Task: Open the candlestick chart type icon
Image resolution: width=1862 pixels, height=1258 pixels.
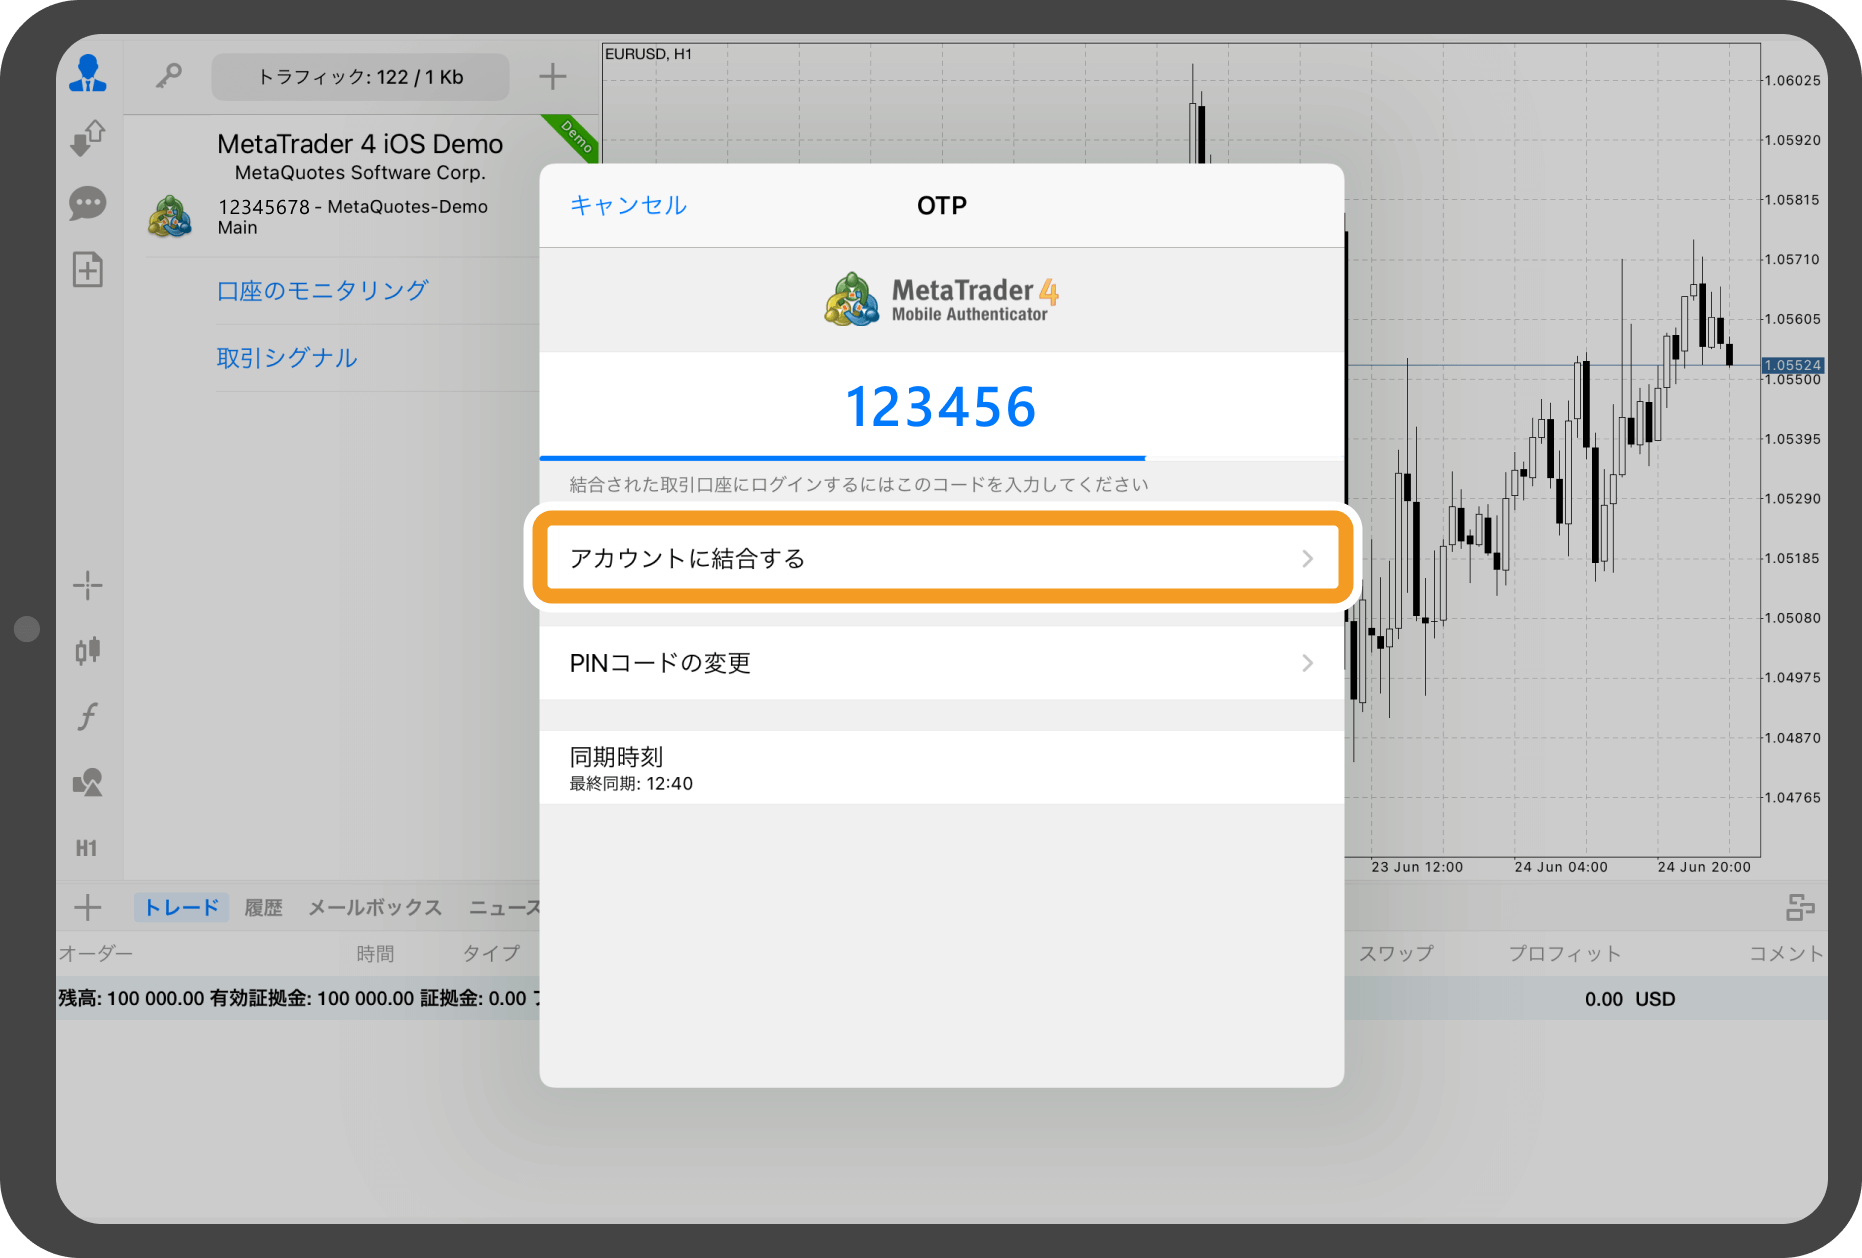Action: pyautogui.click(x=88, y=651)
